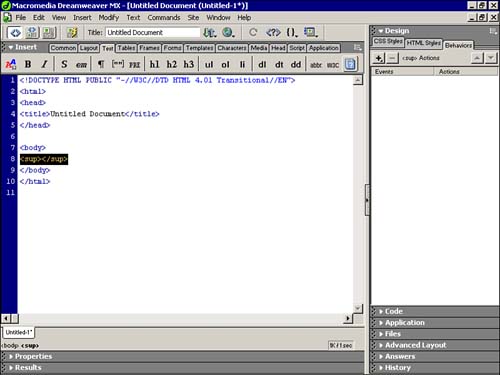Switch to the HTML Styles tab
The width and height of the screenshot is (500, 375).
(423, 43)
